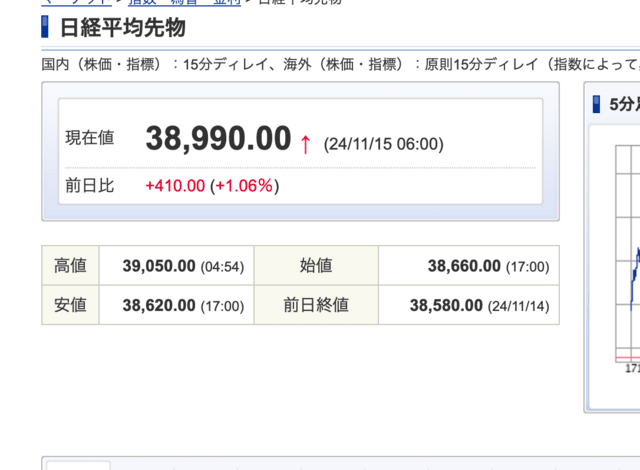This screenshot has height=470, width=640.
Task: Select the previous close 38,580.00
Action: coord(446,306)
